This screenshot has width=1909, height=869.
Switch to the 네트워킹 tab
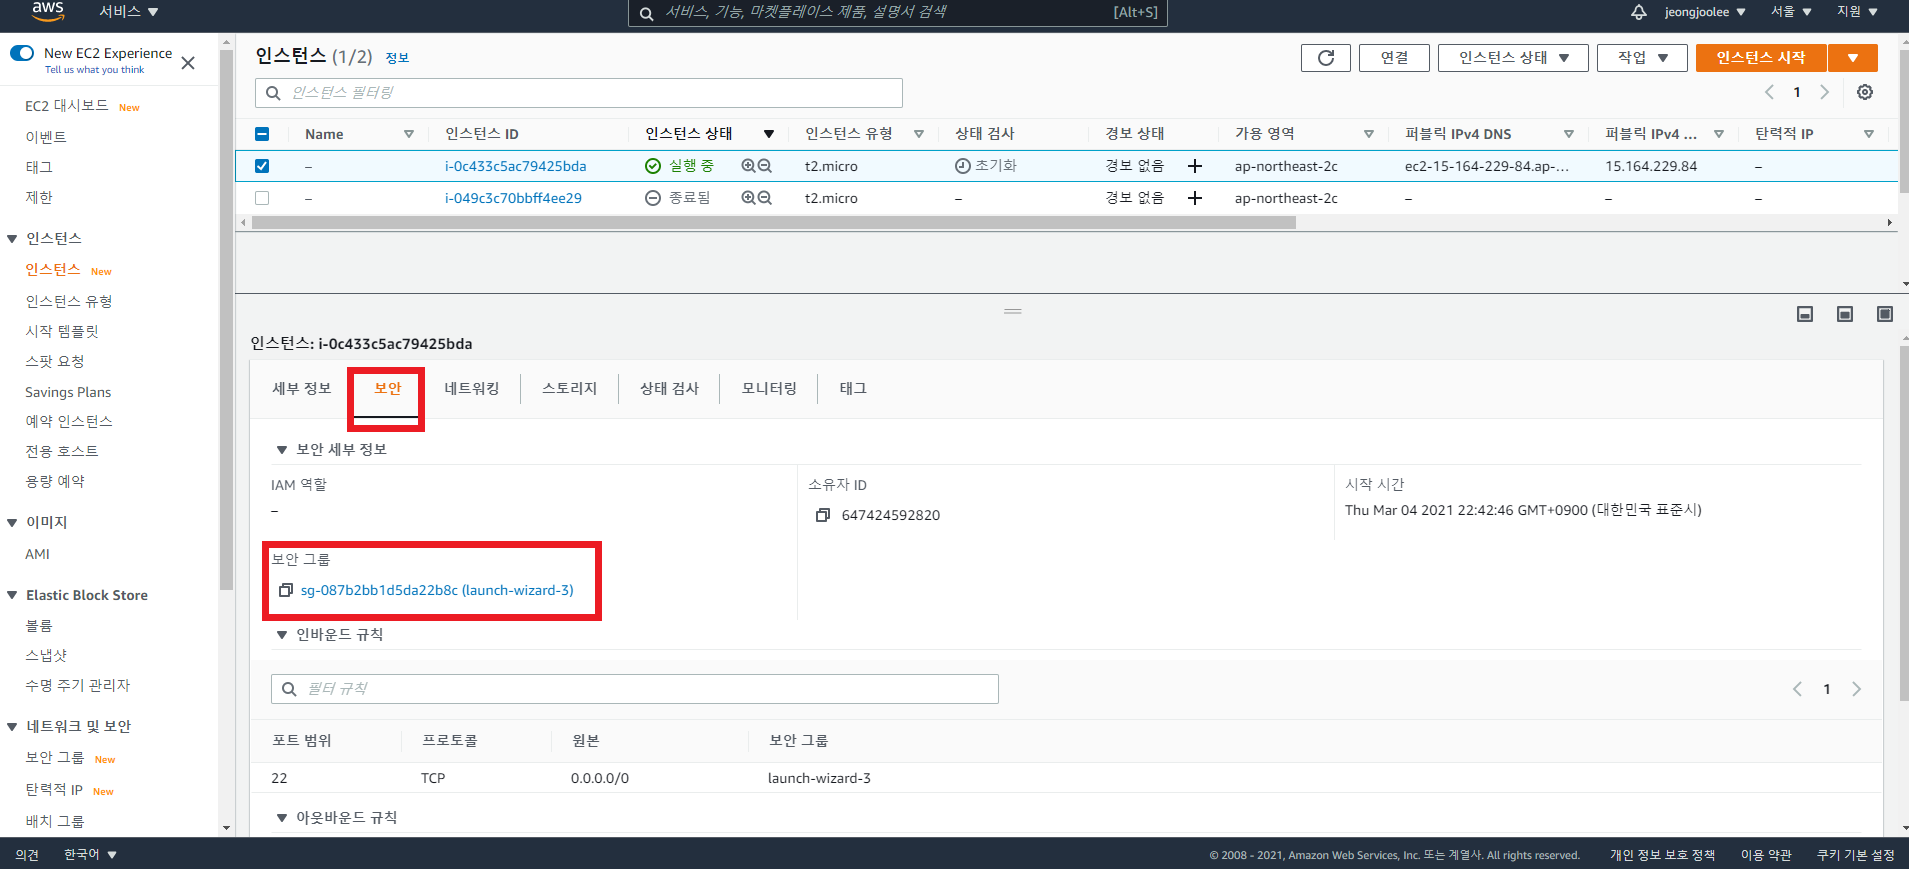click(x=472, y=388)
